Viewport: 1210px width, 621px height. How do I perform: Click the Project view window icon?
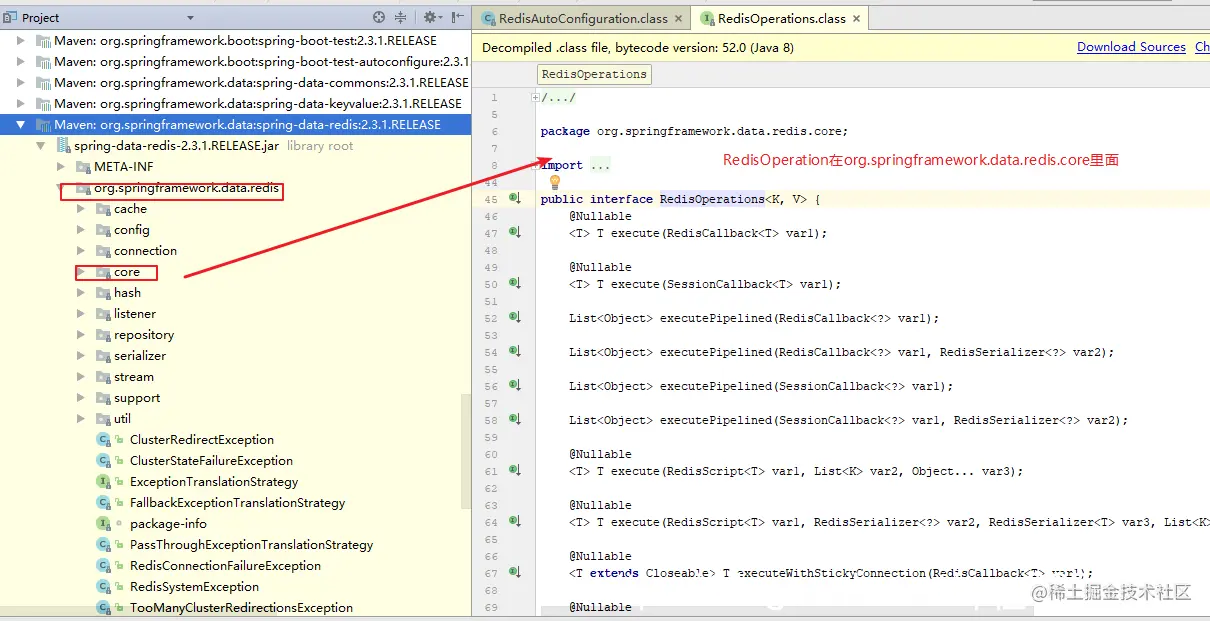tap(11, 17)
